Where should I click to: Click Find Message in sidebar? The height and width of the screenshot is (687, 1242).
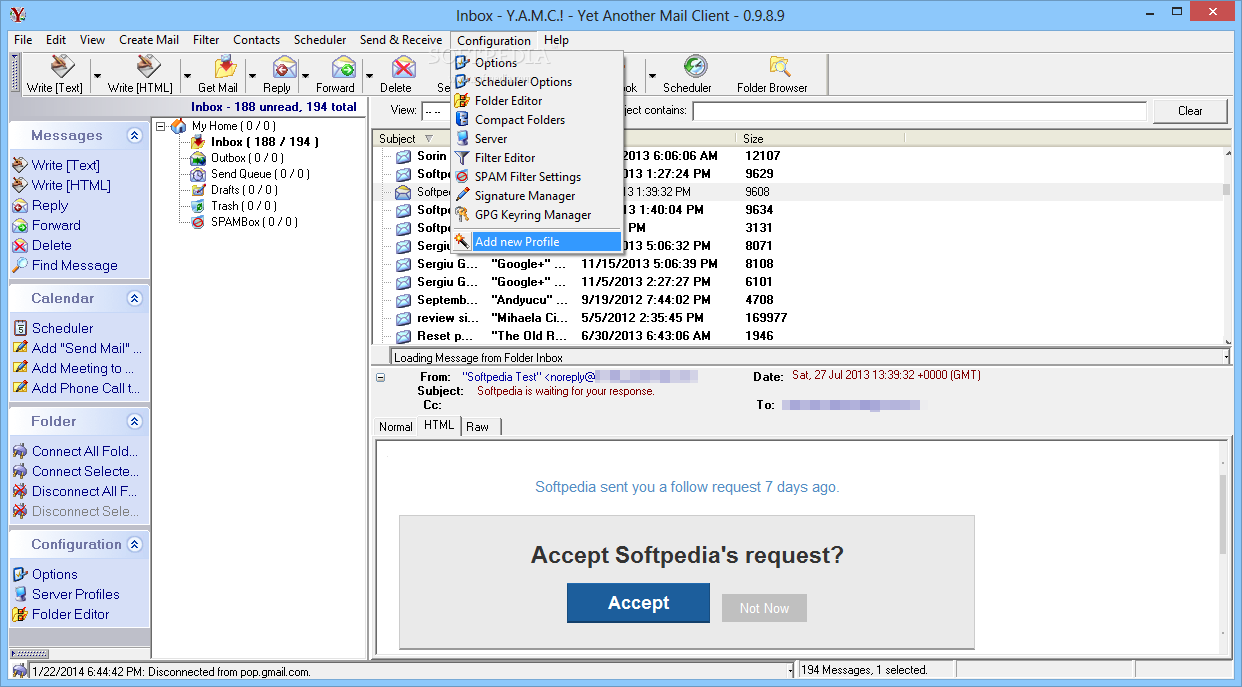75,265
